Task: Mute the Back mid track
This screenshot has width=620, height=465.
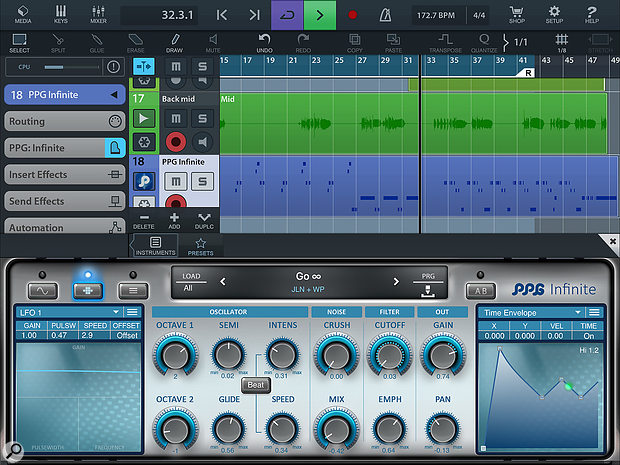Action: click(176, 118)
